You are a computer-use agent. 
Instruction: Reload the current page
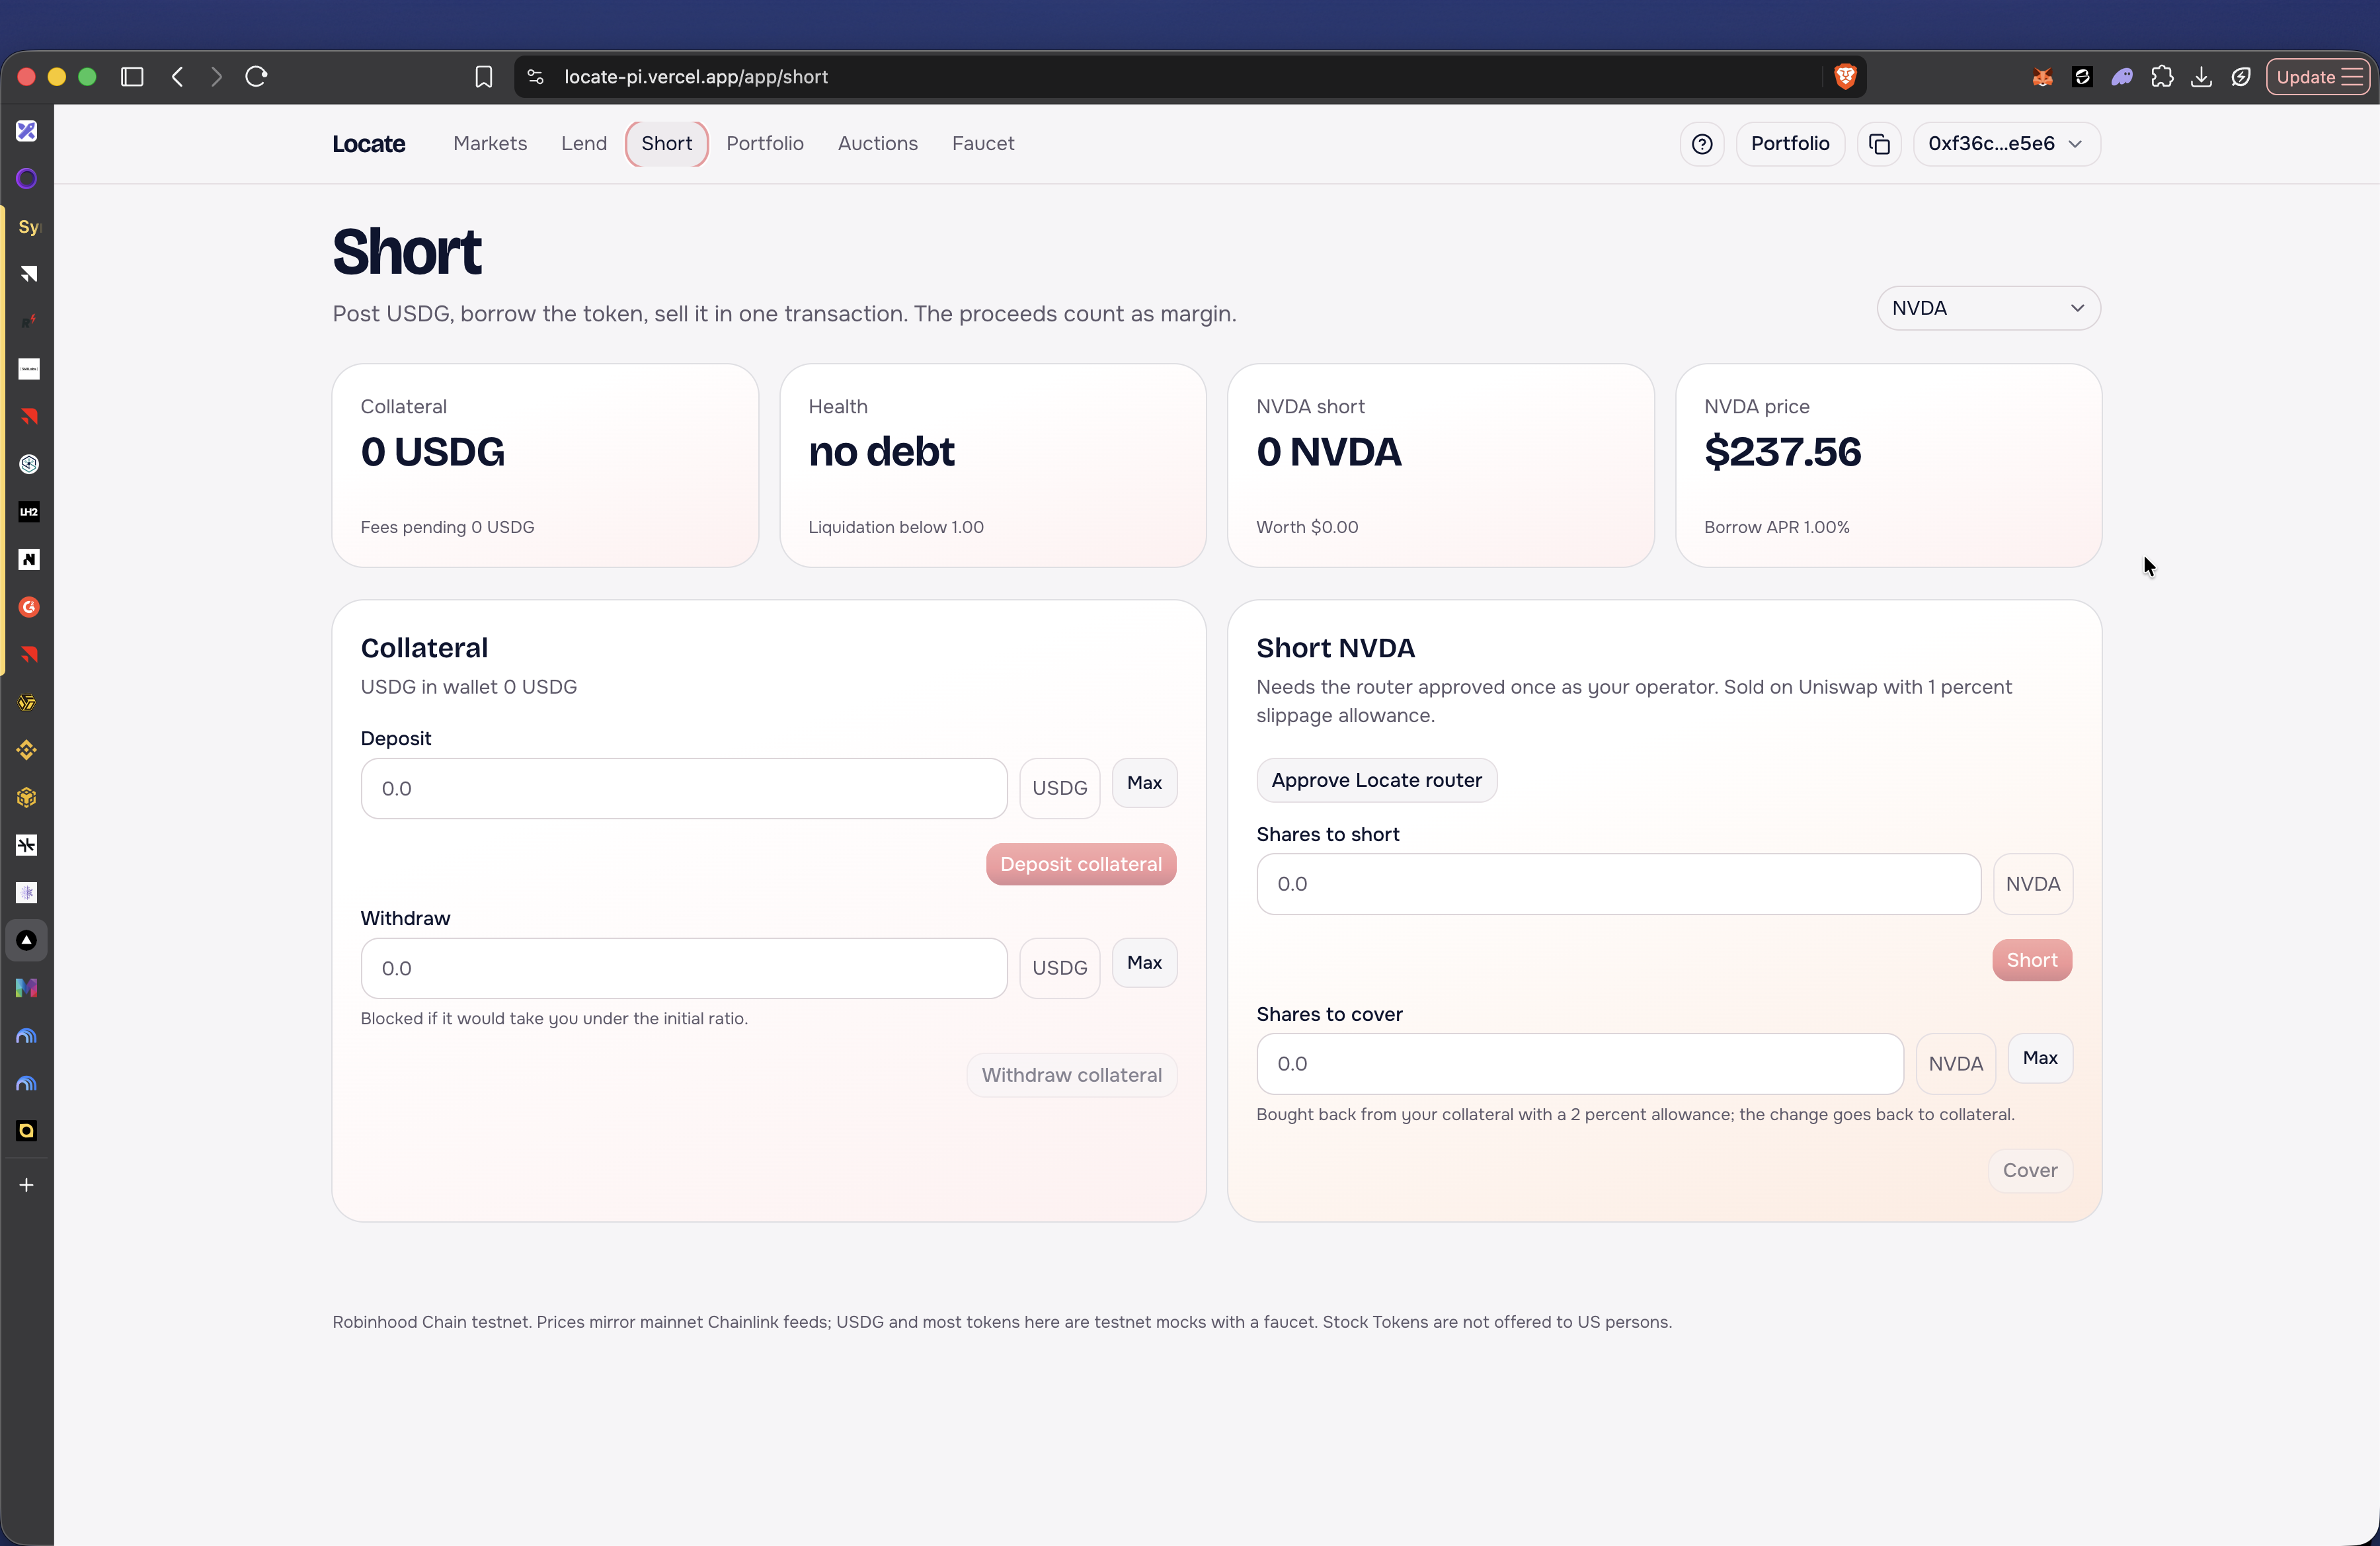tap(256, 77)
